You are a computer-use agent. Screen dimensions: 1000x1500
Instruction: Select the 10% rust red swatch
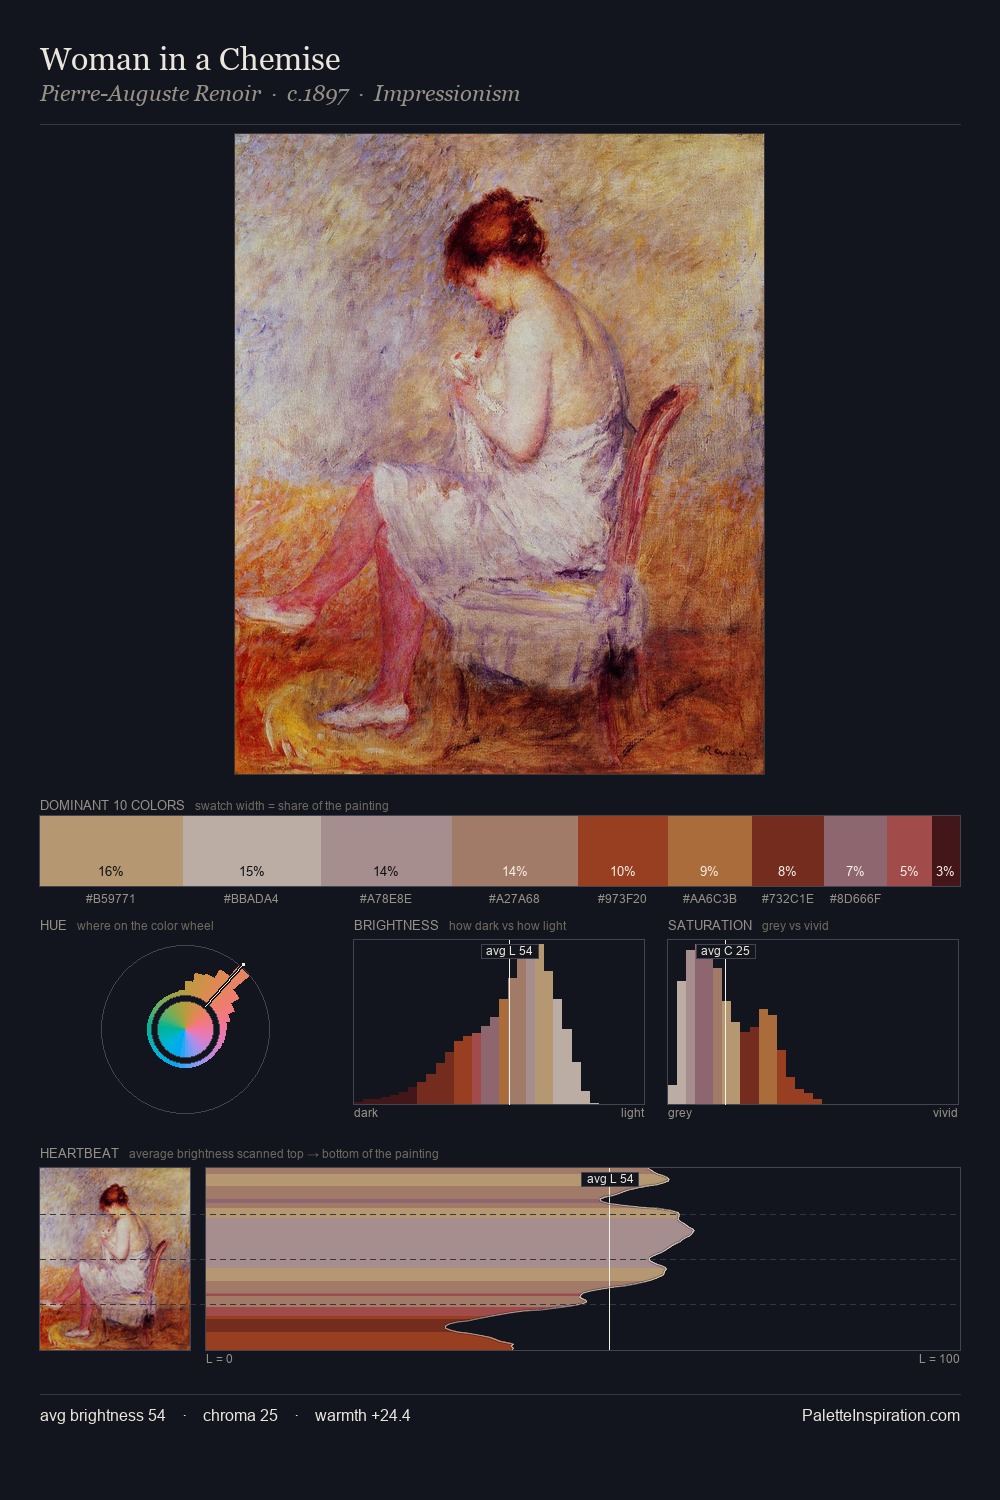623,851
